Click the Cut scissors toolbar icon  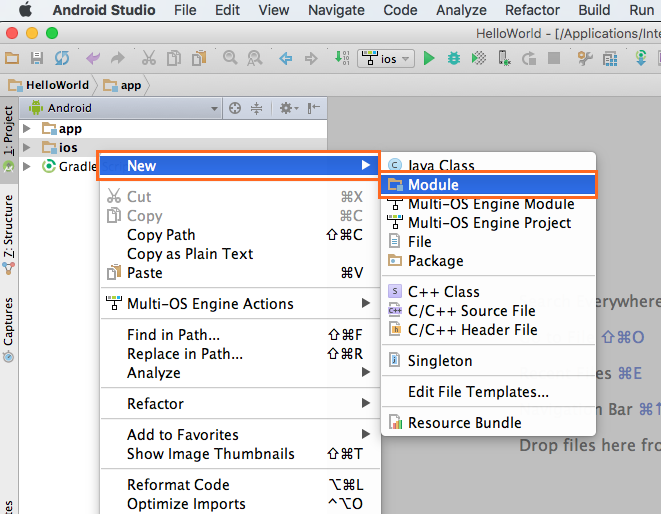pyautogui.click(x=149, y=58)
